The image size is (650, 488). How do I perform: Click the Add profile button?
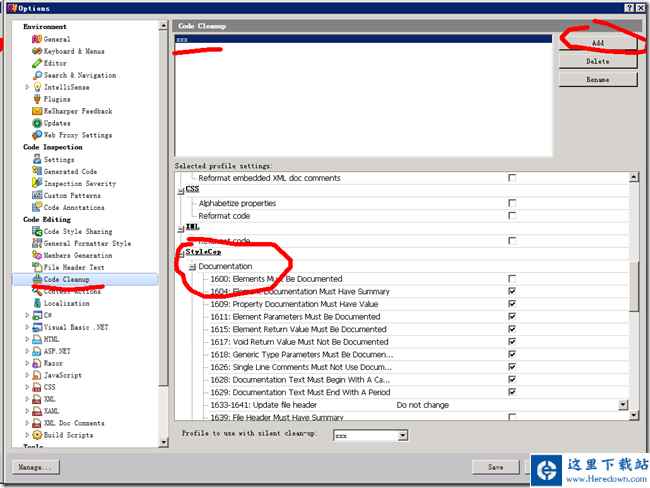(598, 43)
